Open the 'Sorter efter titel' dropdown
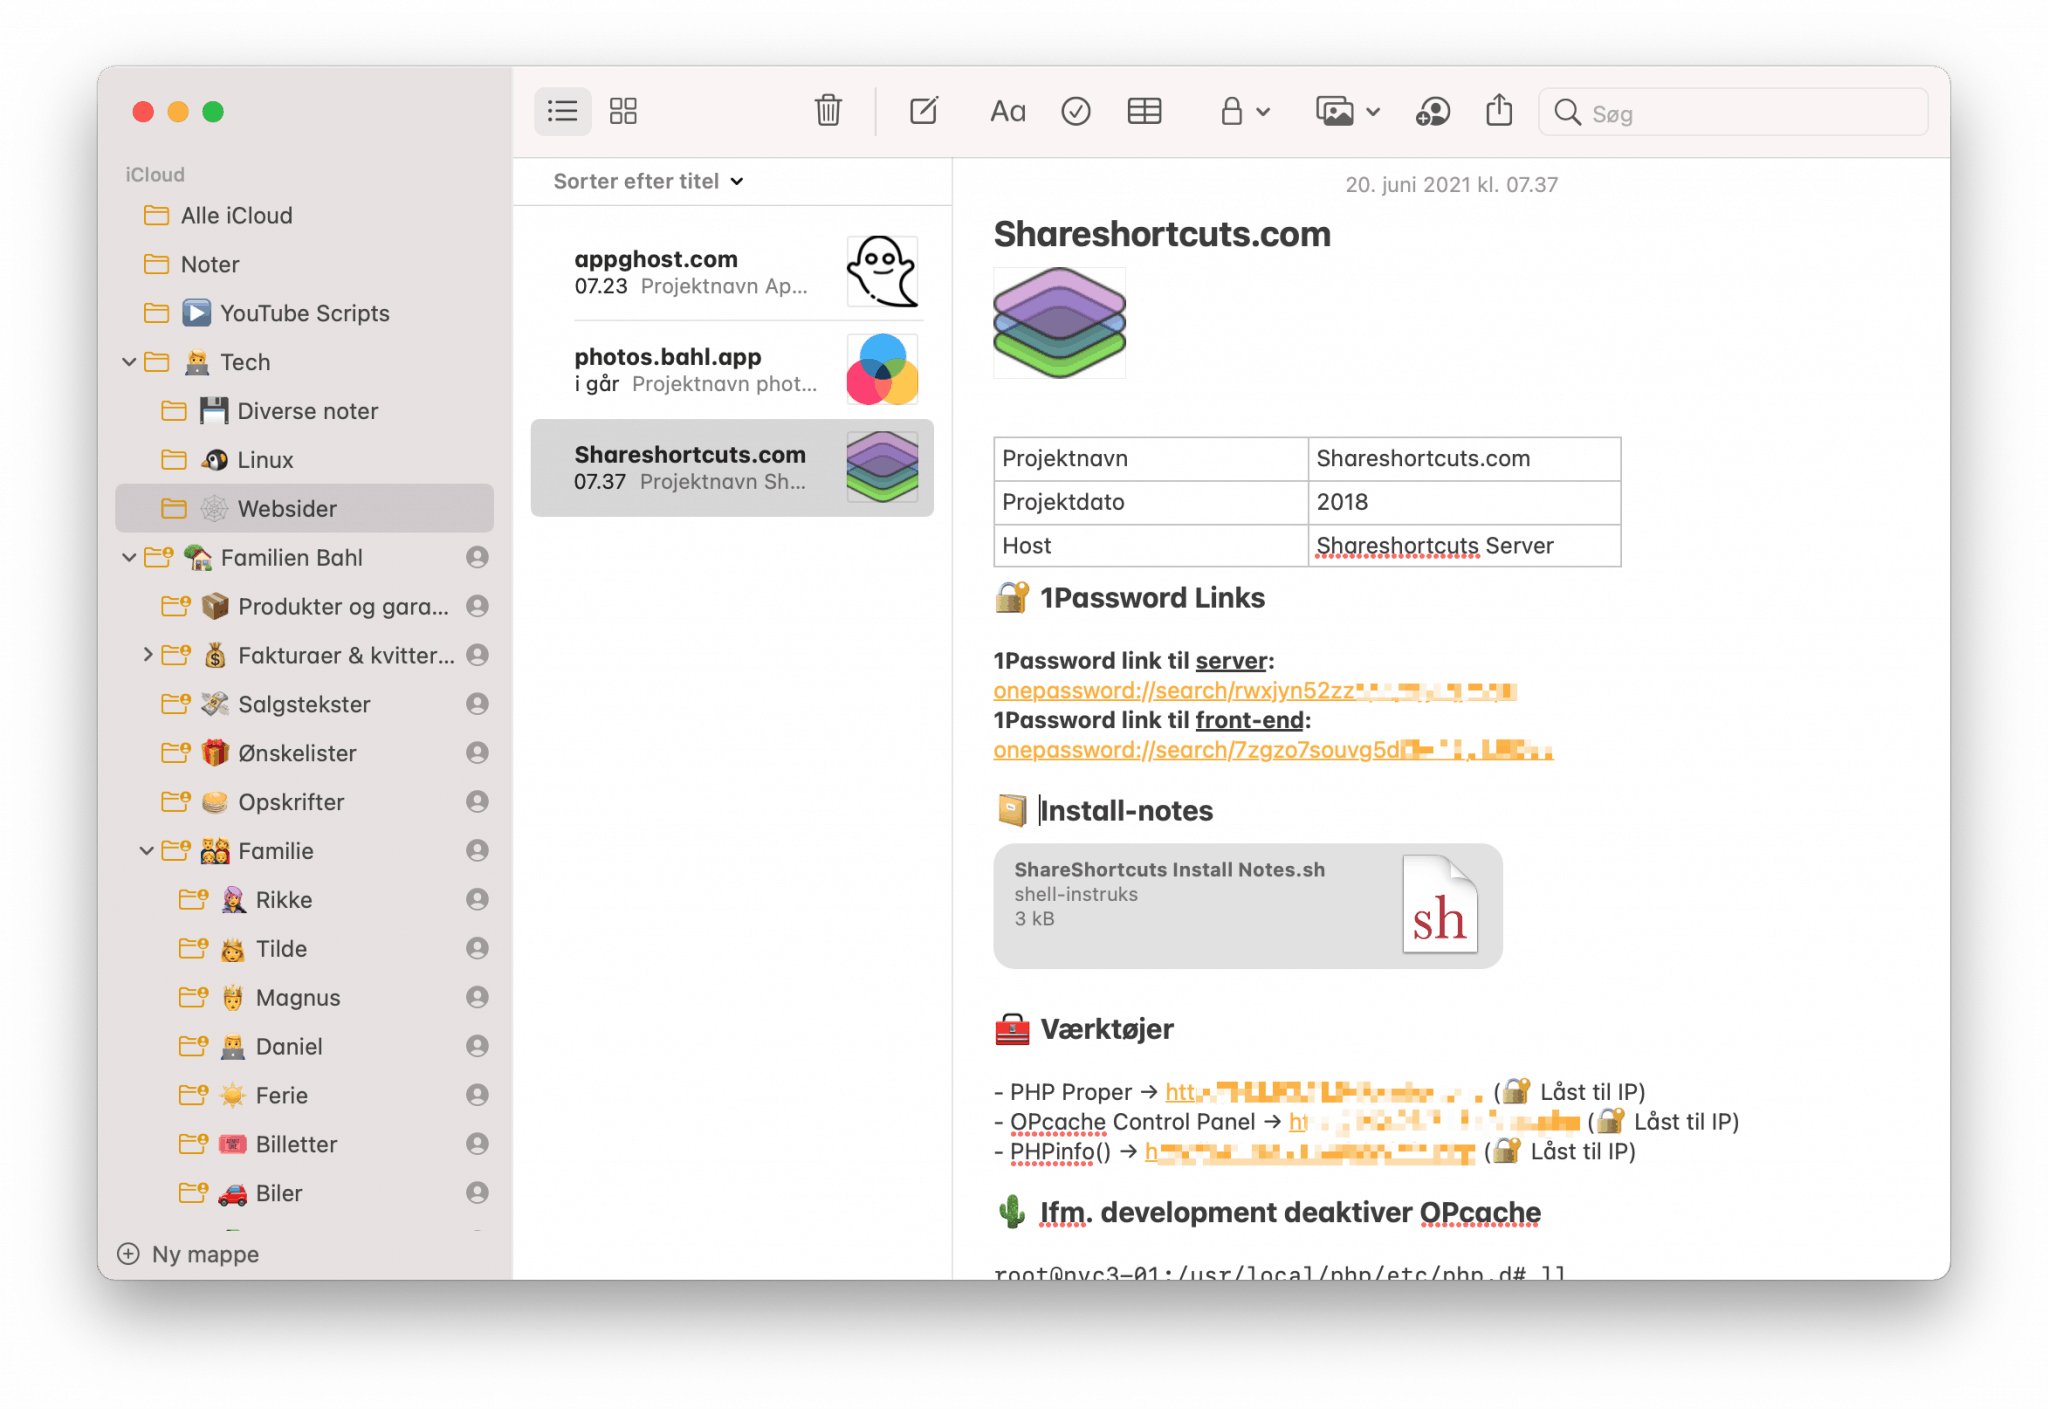Screen dimensions: 2048x1409 pos(649,182)
